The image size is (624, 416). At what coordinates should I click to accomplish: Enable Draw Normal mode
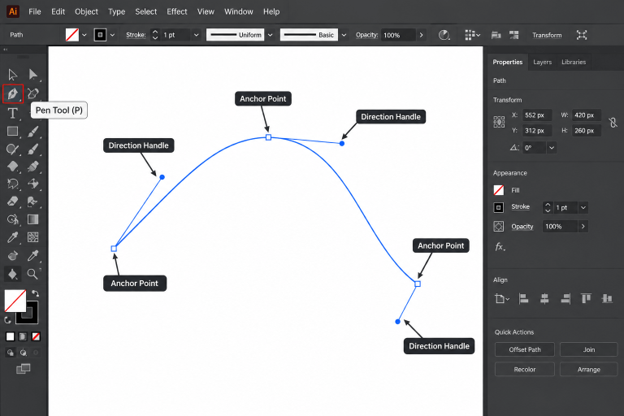(10, 352)
